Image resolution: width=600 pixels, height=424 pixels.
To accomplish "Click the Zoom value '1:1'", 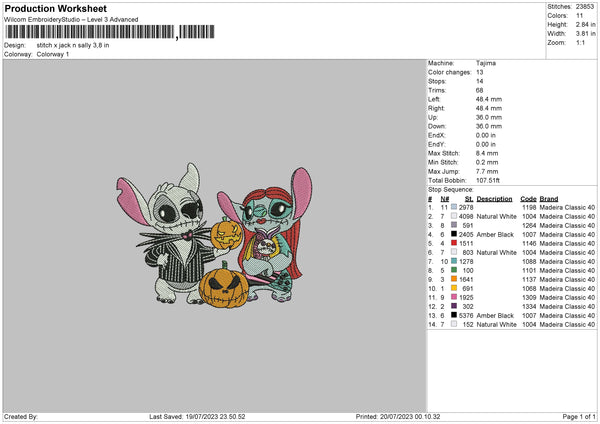I will 580,42.
